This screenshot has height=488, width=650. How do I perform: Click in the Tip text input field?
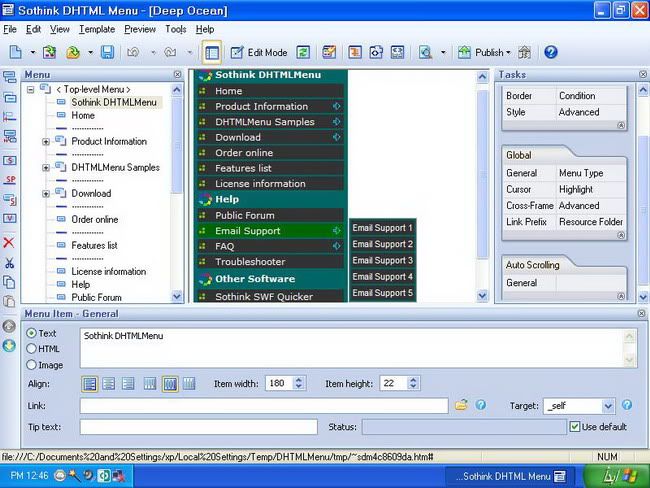(x=199, y=427)
